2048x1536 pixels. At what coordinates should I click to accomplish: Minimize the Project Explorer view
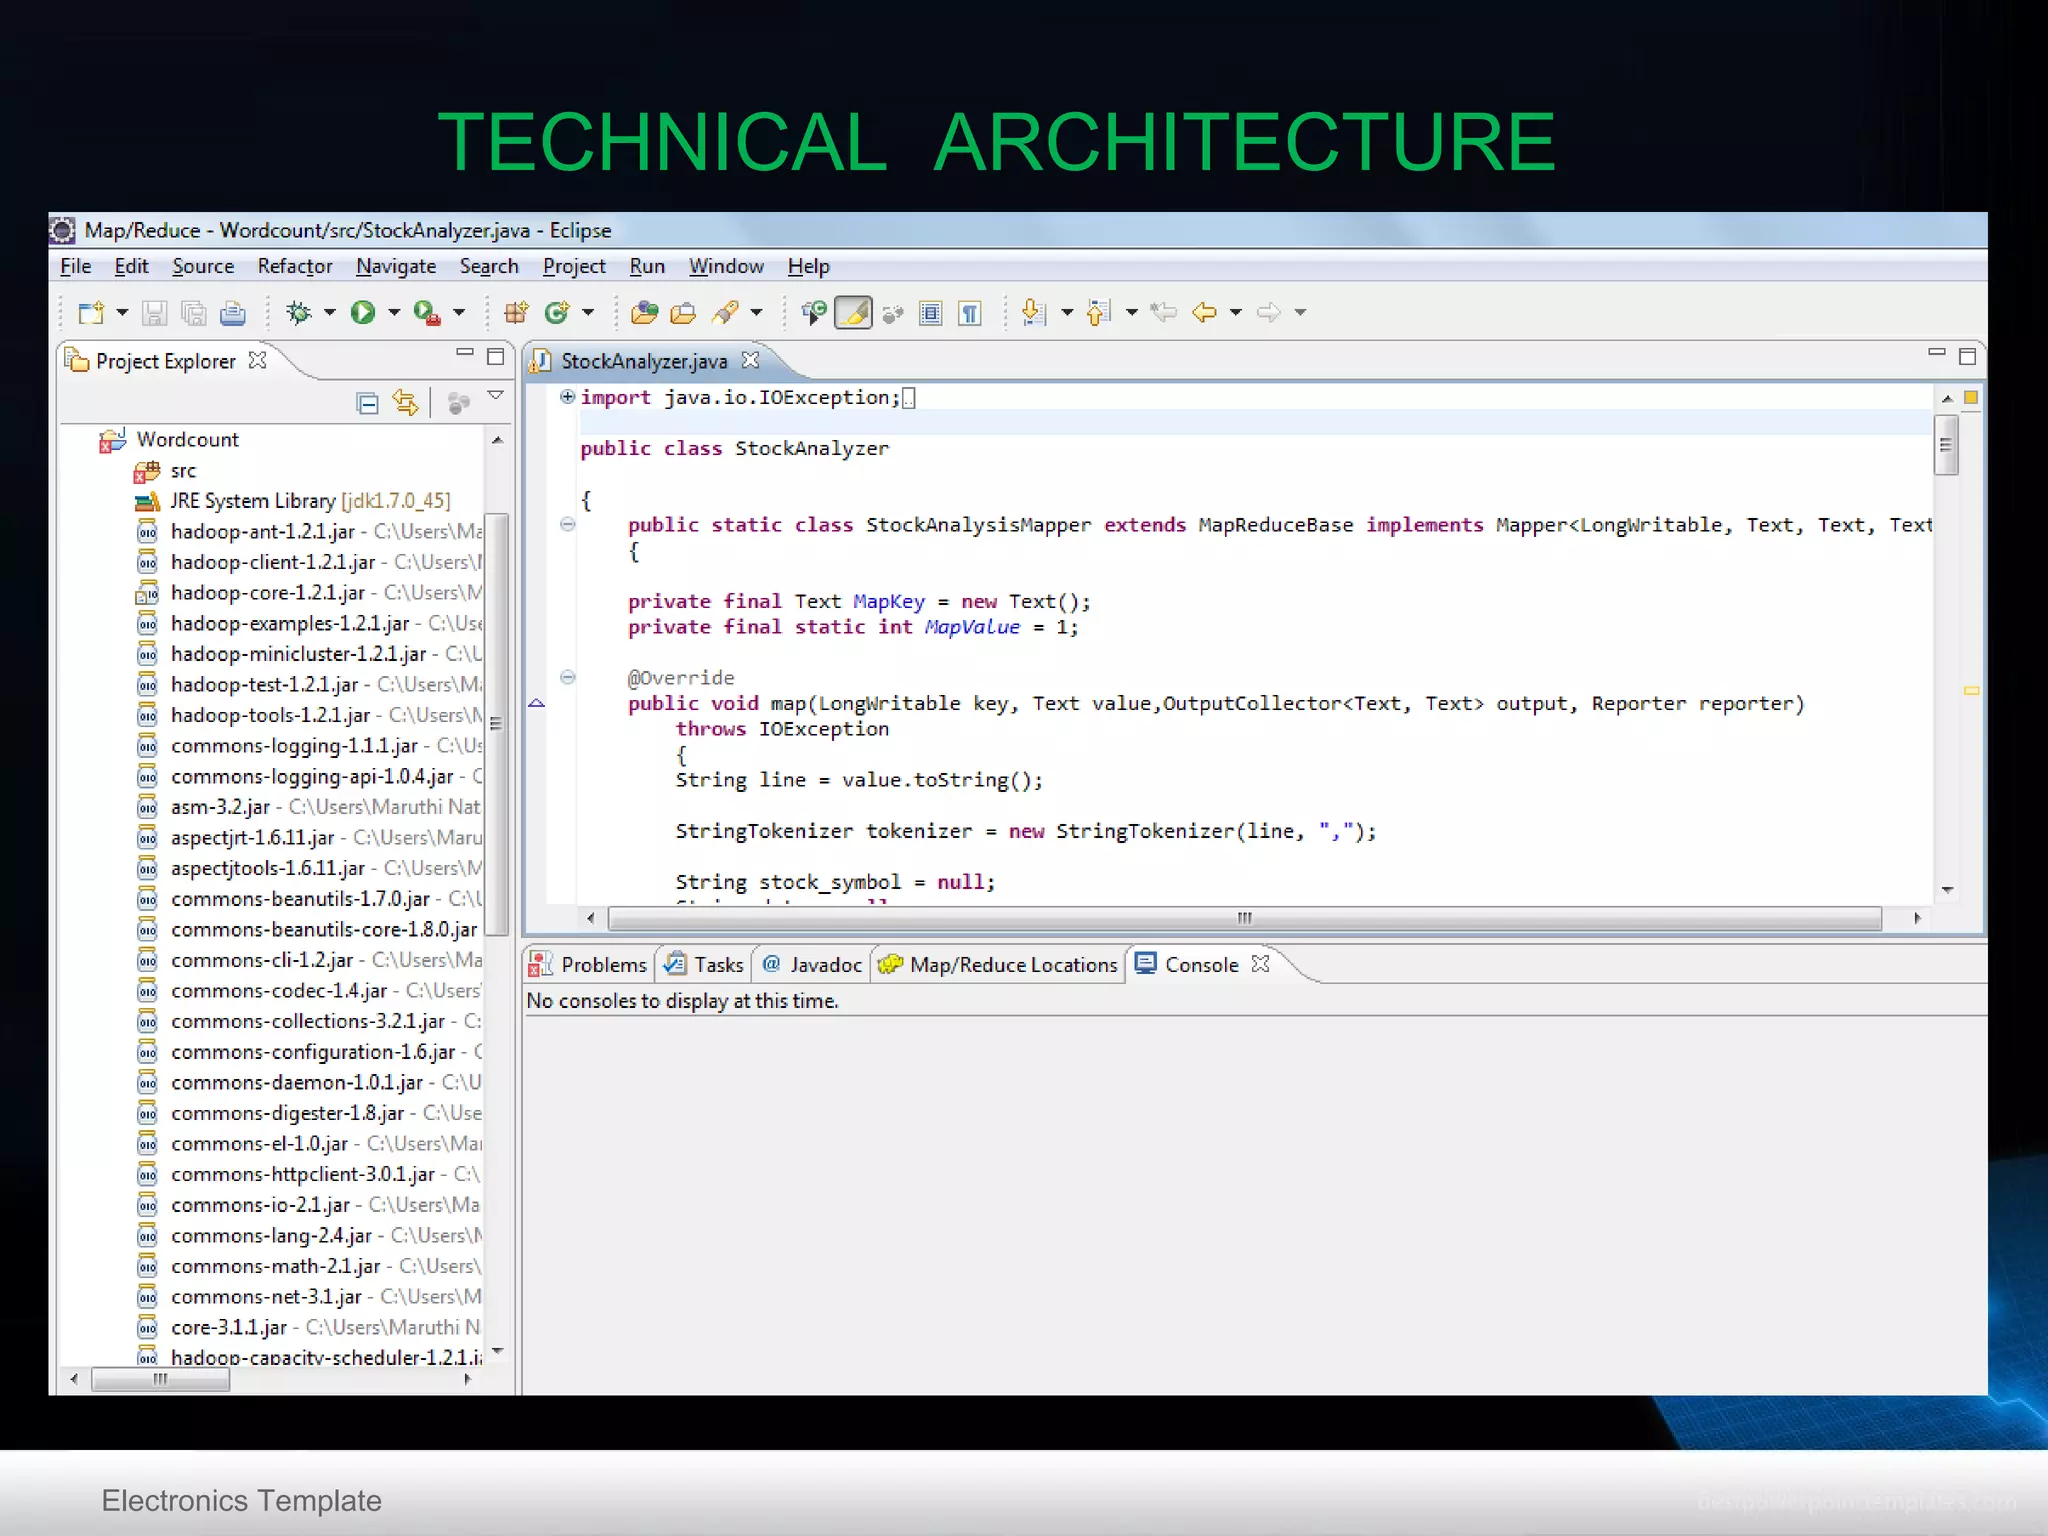(x=464, y=352)
